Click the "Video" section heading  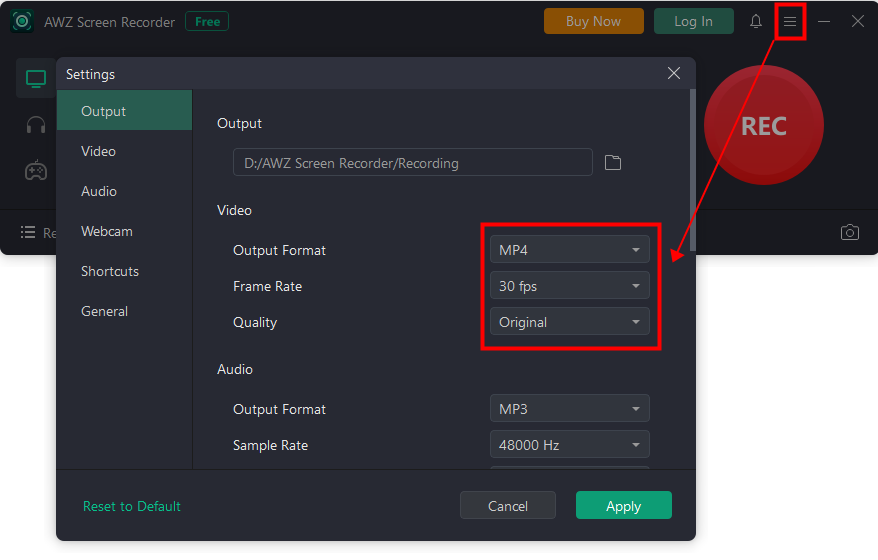click(x=234, y=211)
